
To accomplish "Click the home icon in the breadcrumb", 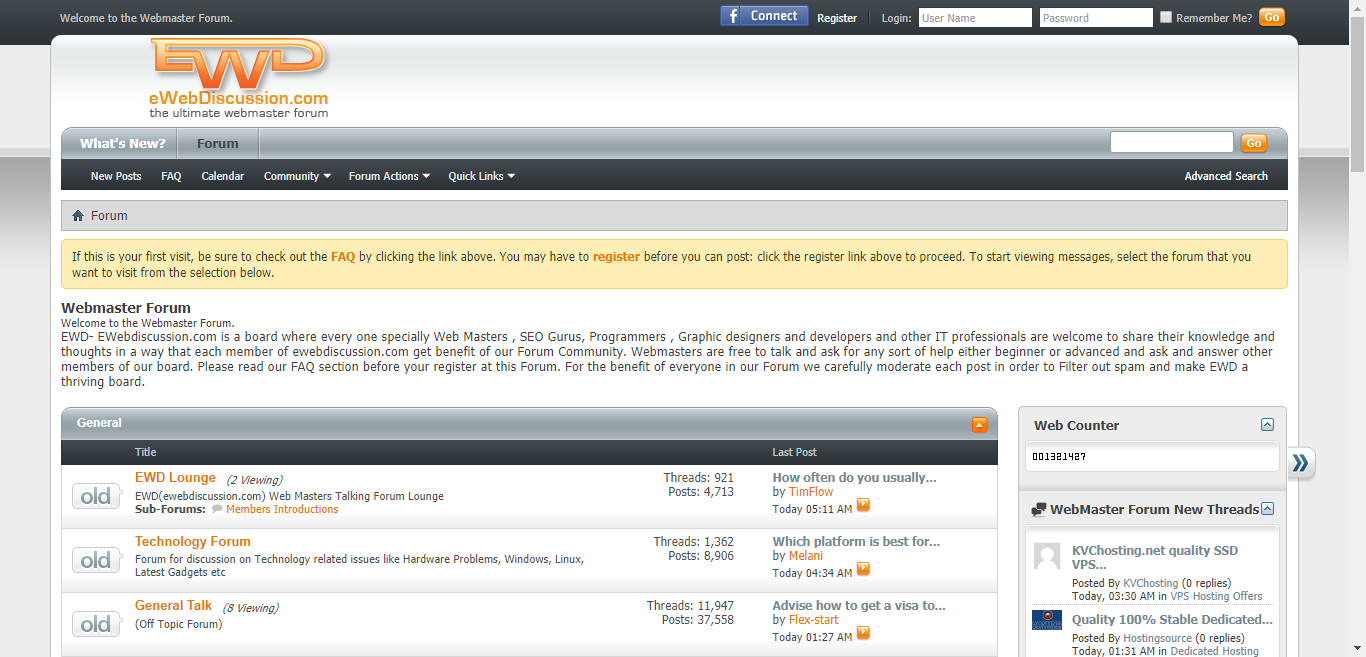I will point(78,216).
